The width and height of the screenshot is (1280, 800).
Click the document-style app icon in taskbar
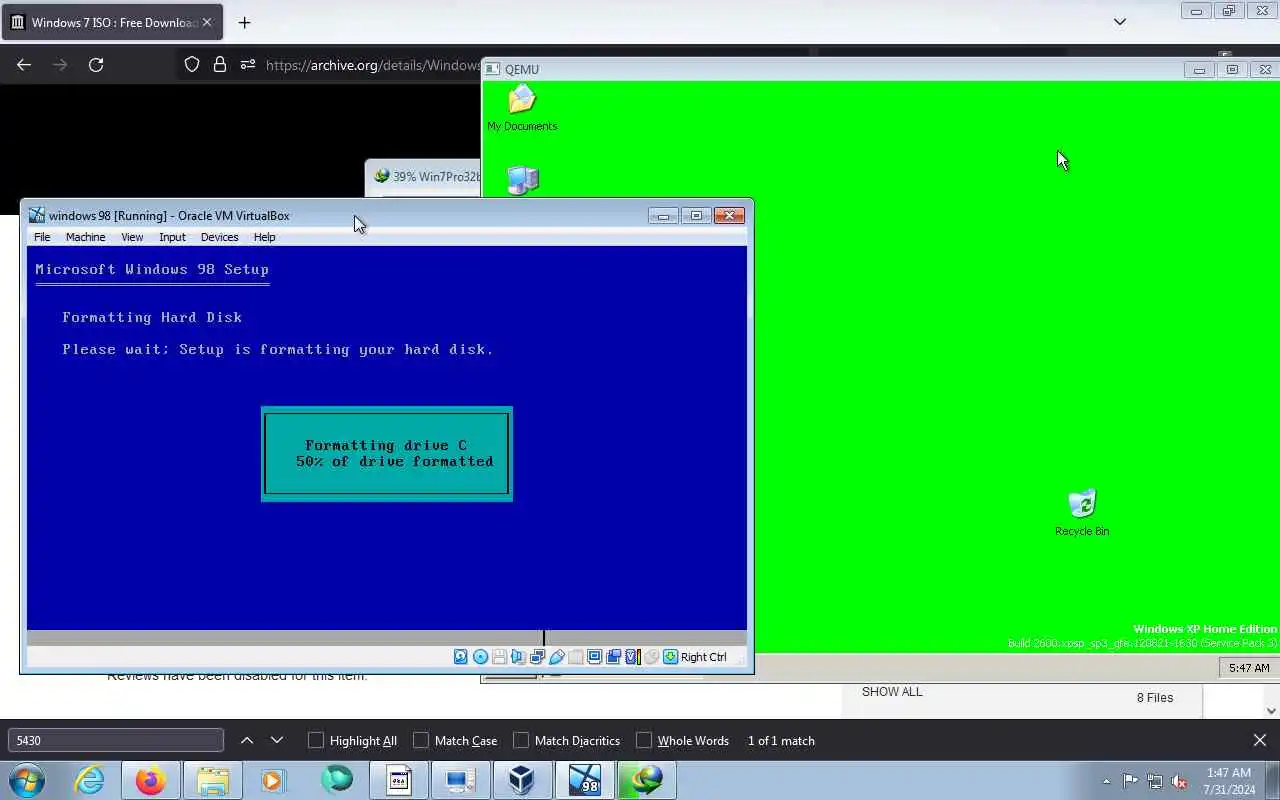click(398, 780)
